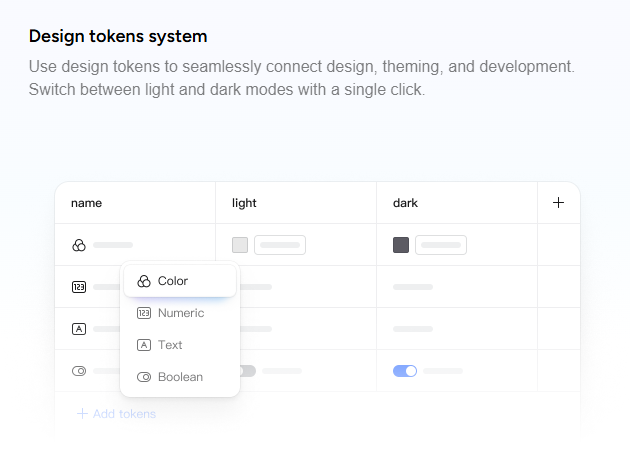Click the numeric 123 icon in name column
Viewport: 630px width, 476px height.
tap(79, 287)
